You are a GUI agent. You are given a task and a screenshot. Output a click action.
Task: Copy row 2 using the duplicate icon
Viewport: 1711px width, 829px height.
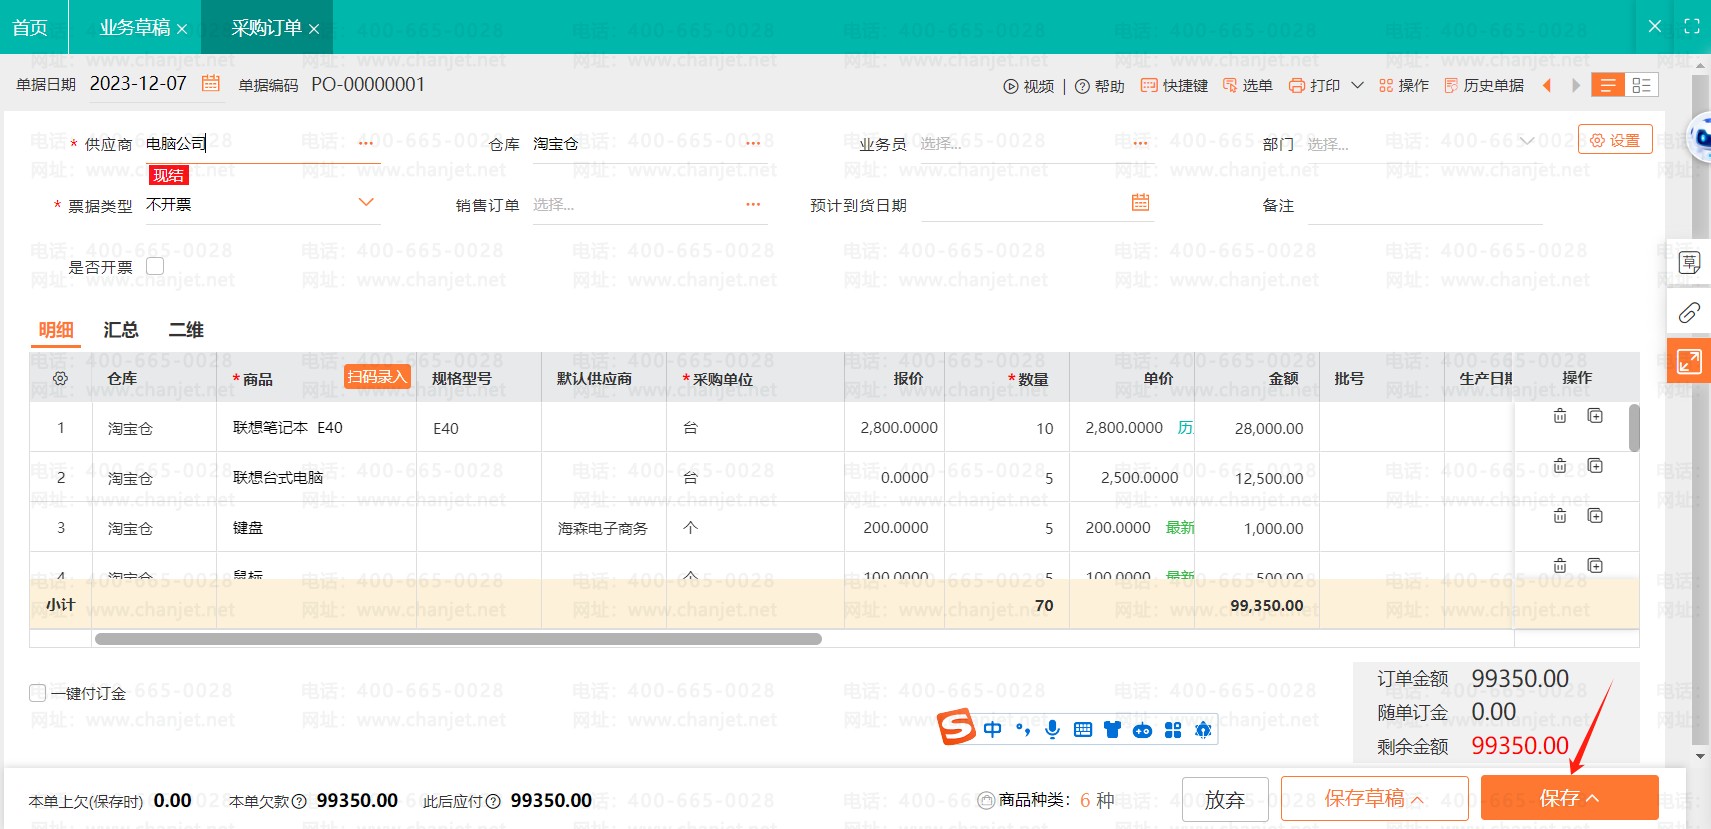click(x=1595, y=466)
